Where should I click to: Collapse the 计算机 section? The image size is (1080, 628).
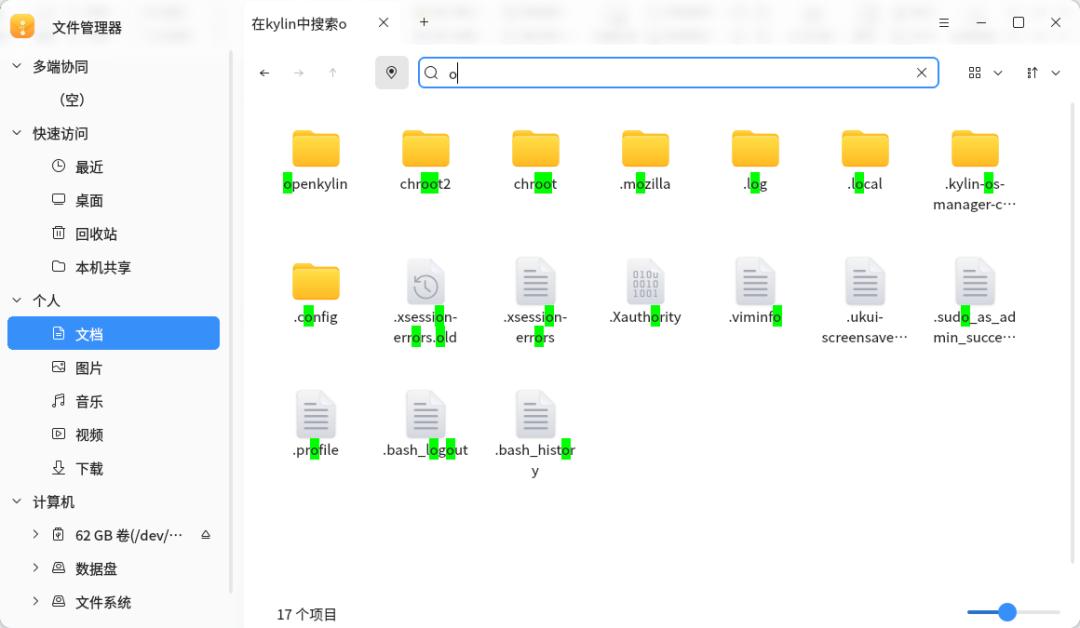pos(16,501)
